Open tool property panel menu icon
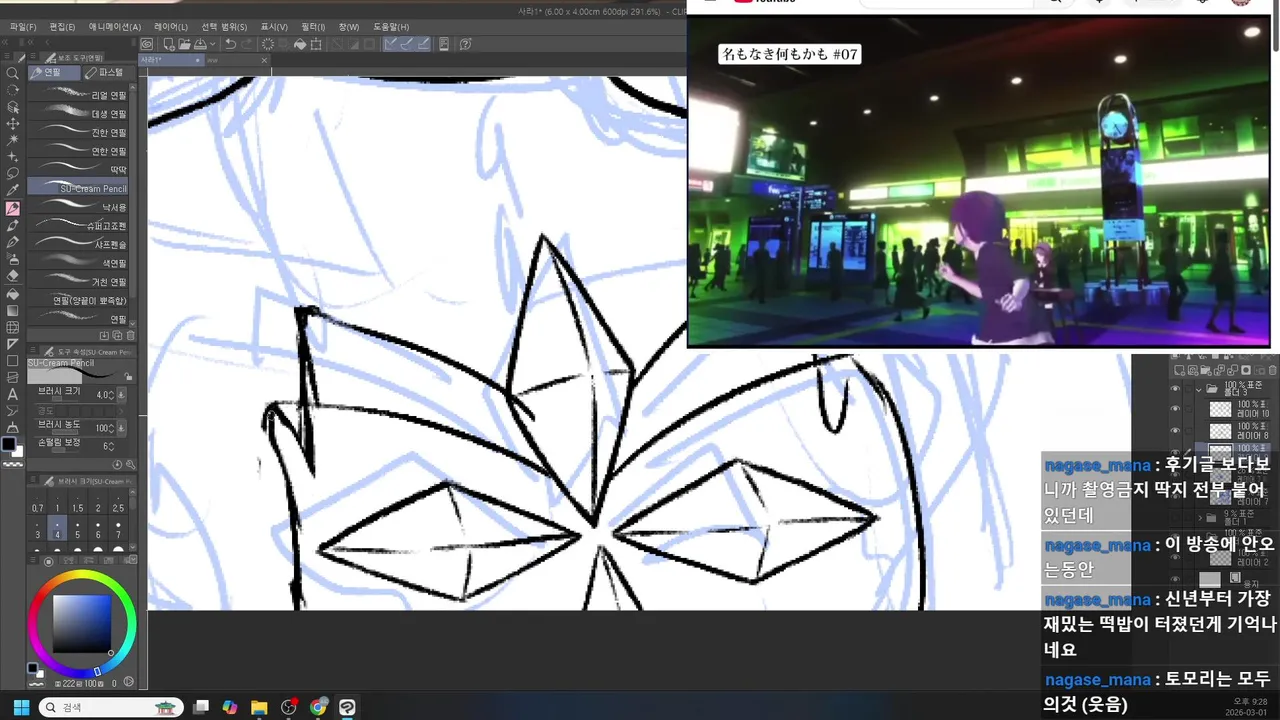This screenshot has height=720, width=1280. tap(33, 352)
